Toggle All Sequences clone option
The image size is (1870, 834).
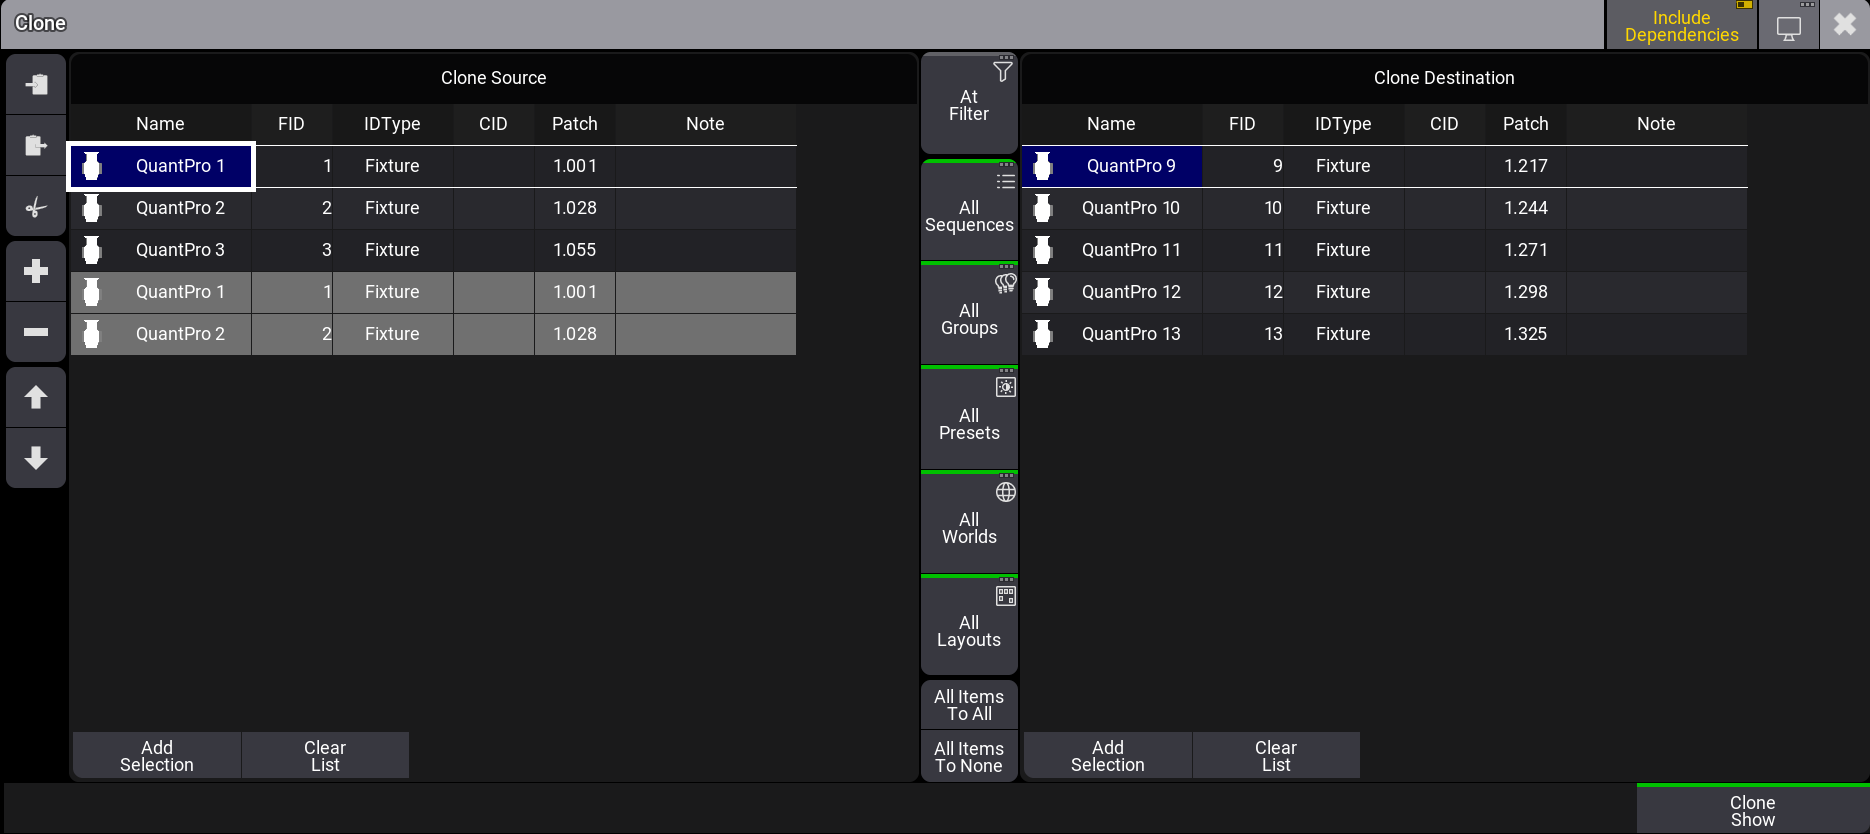969,210
